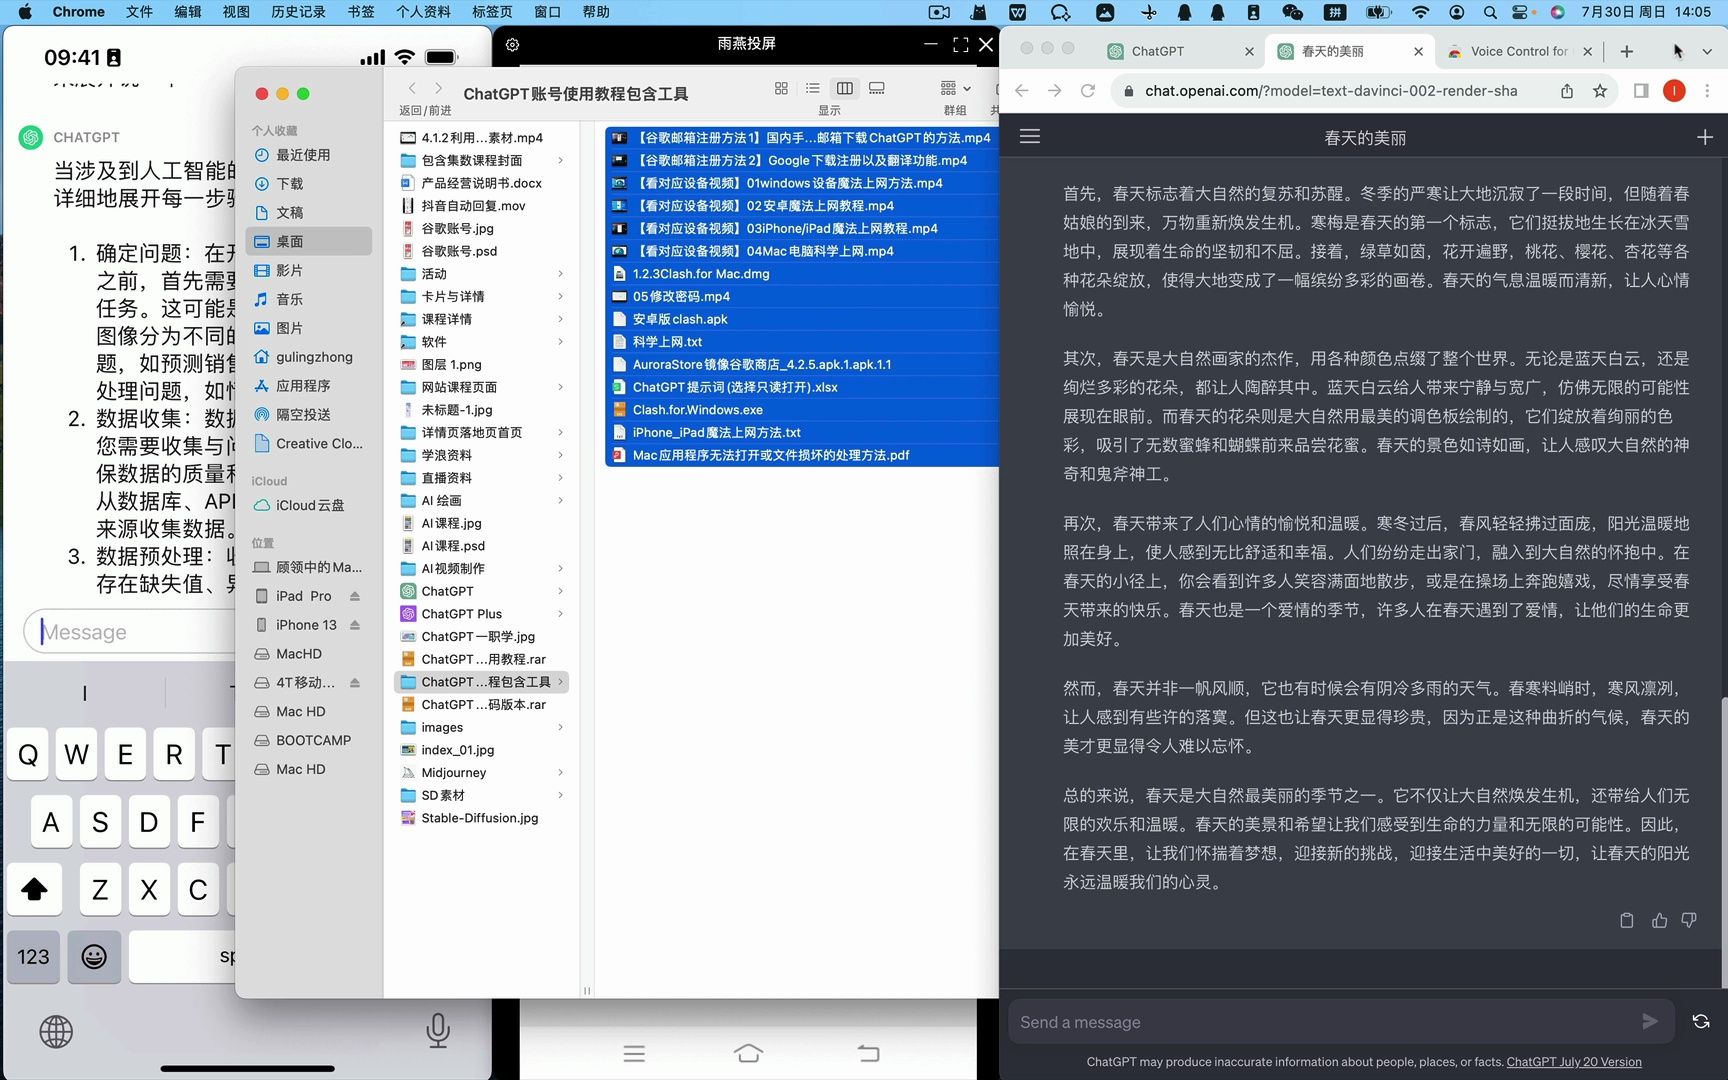
Task: Tap the back button in 雨燕投屏 bottom bar
Action: coord(869,1053)
